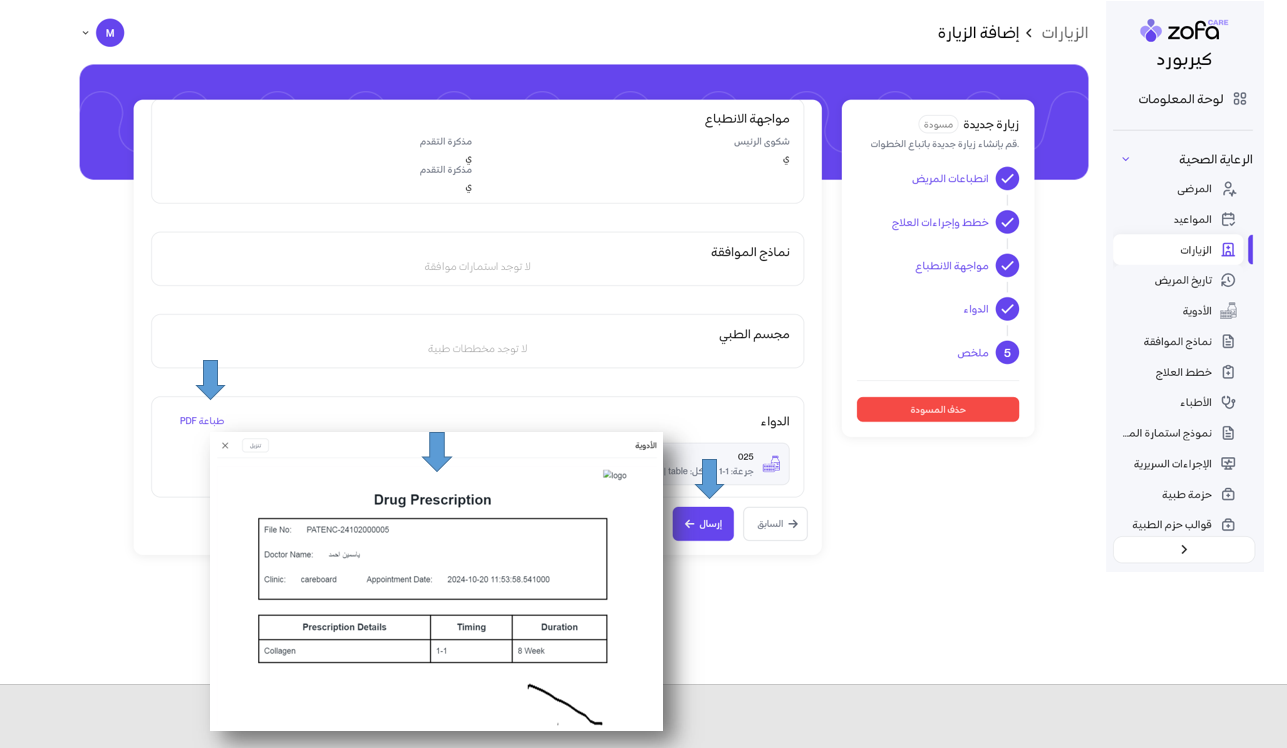Click the Print PDF (طباعة PDF) link
Image resolution: width=1287 pixels, height=748 pixels.
202,421
